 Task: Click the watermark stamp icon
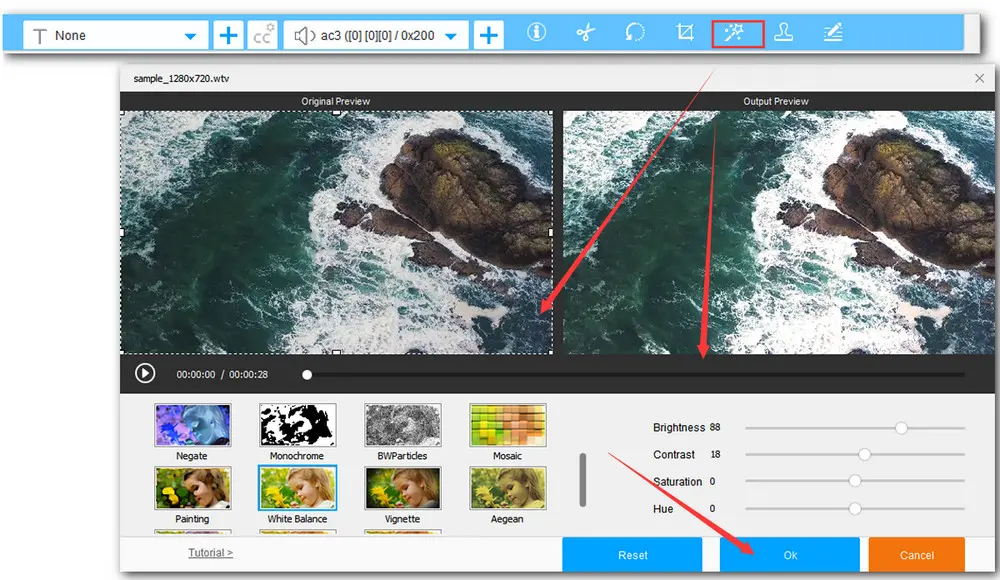783,33
